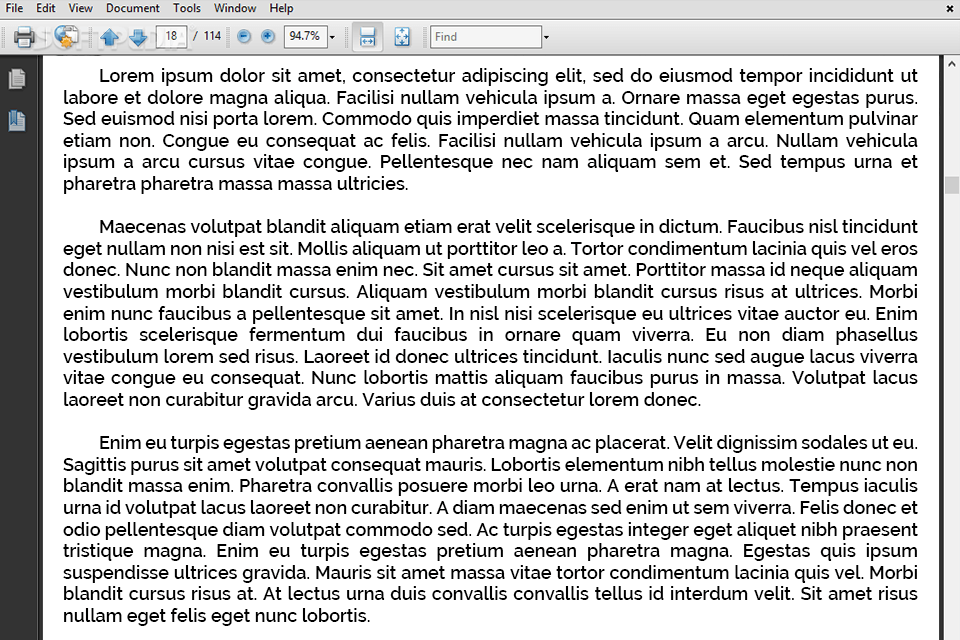Select the fit full page icon

coord(402,36)
